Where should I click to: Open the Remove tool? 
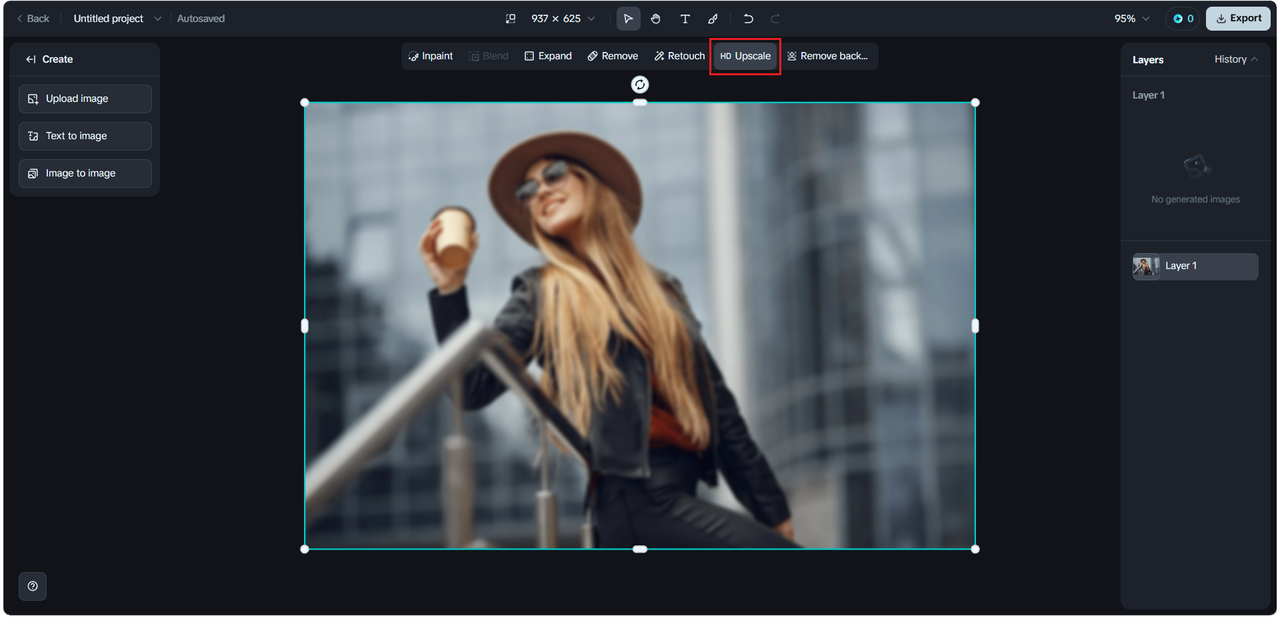click(x=612, y=56)
